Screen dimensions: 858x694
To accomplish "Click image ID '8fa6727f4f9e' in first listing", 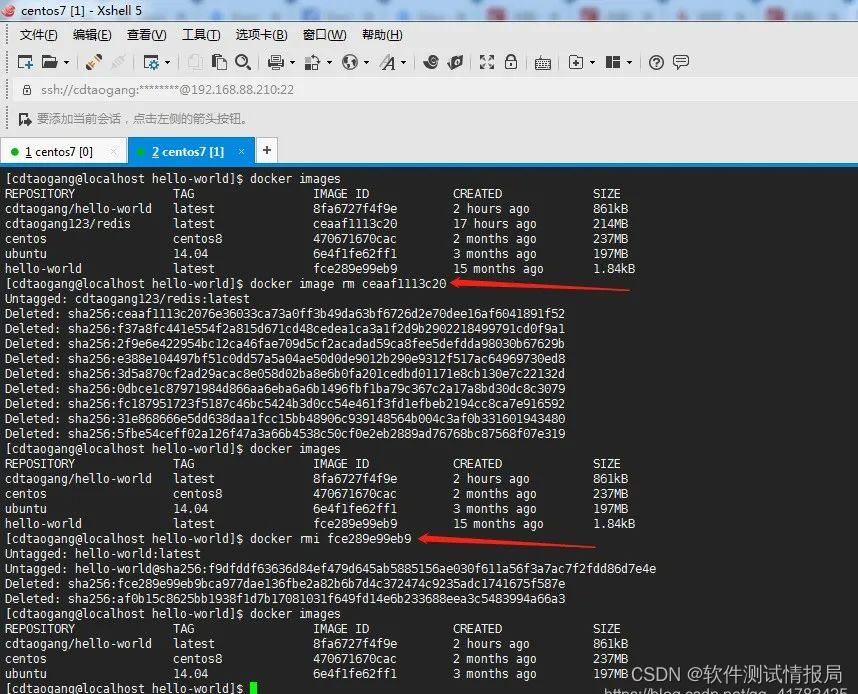I will click(355, 209).
